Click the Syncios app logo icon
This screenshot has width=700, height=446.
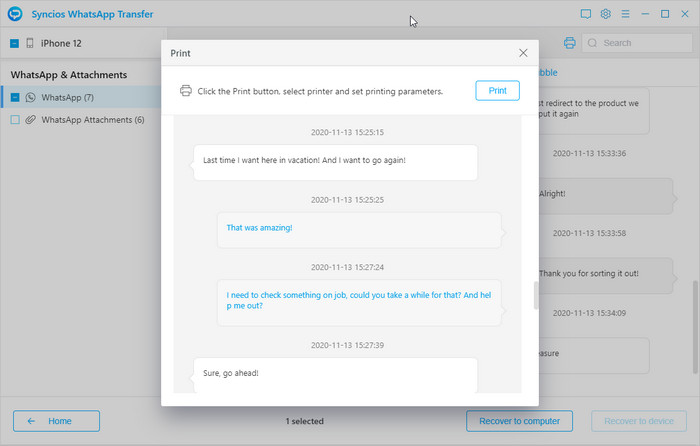point(15,14)
